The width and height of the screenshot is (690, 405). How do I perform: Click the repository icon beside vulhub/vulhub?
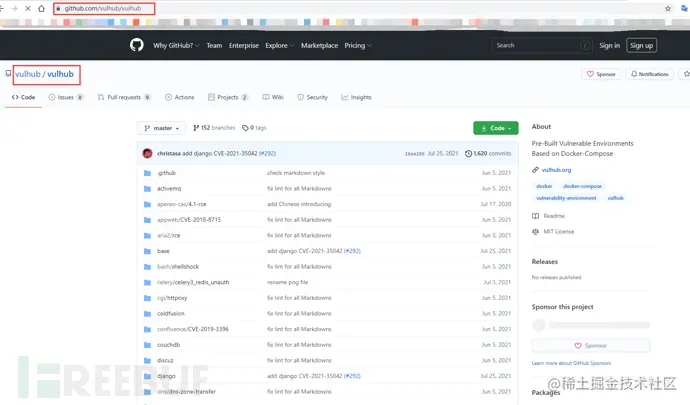pyautogui.click(x=8, y=74)
